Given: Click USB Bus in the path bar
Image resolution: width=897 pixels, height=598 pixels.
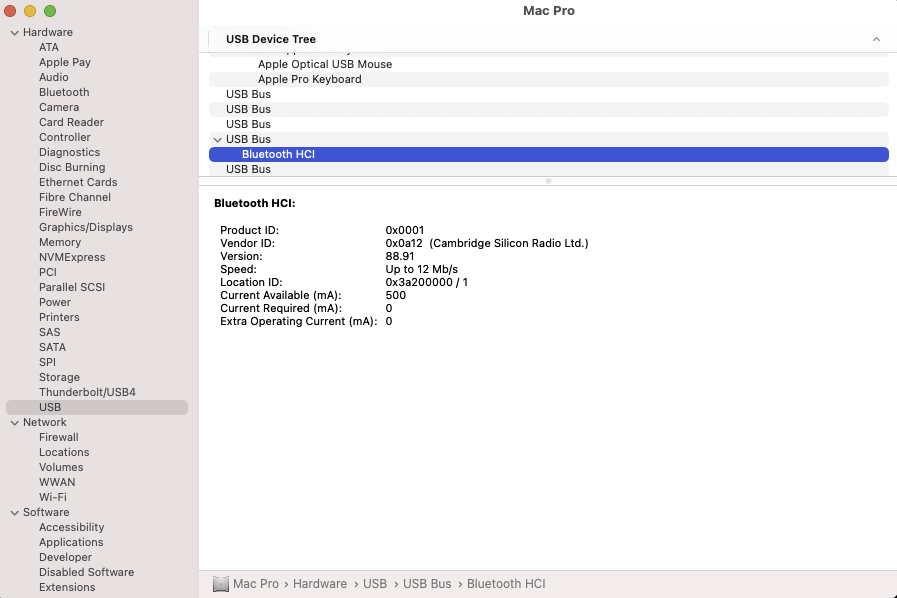Looking at the screenshot, I should click(x=427, y=584).
